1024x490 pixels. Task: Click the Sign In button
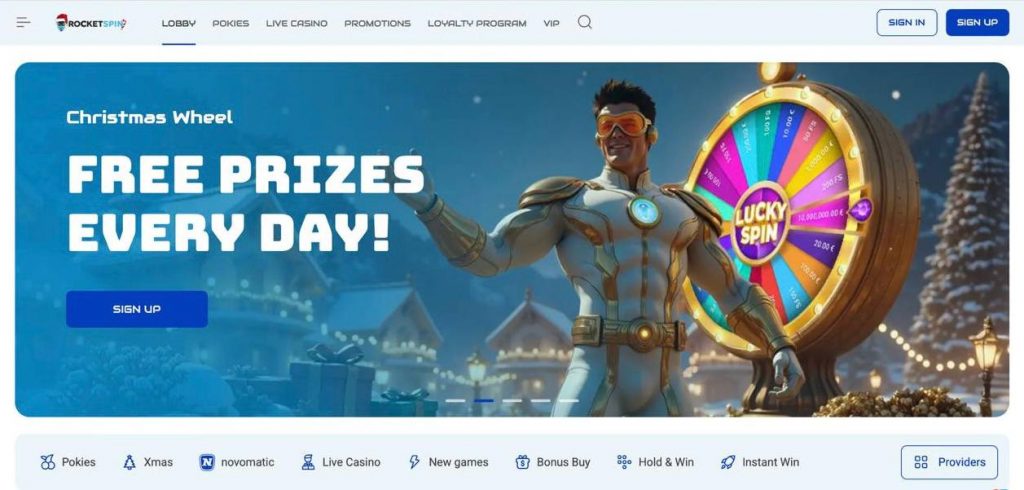tap(906, 22)
